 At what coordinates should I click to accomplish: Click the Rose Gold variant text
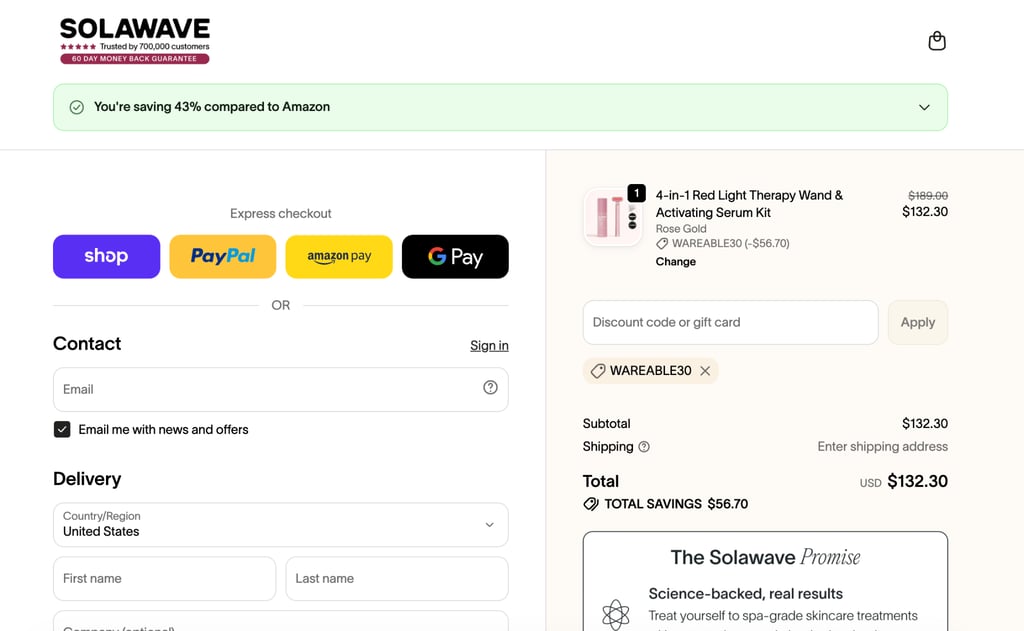(681, 229)
